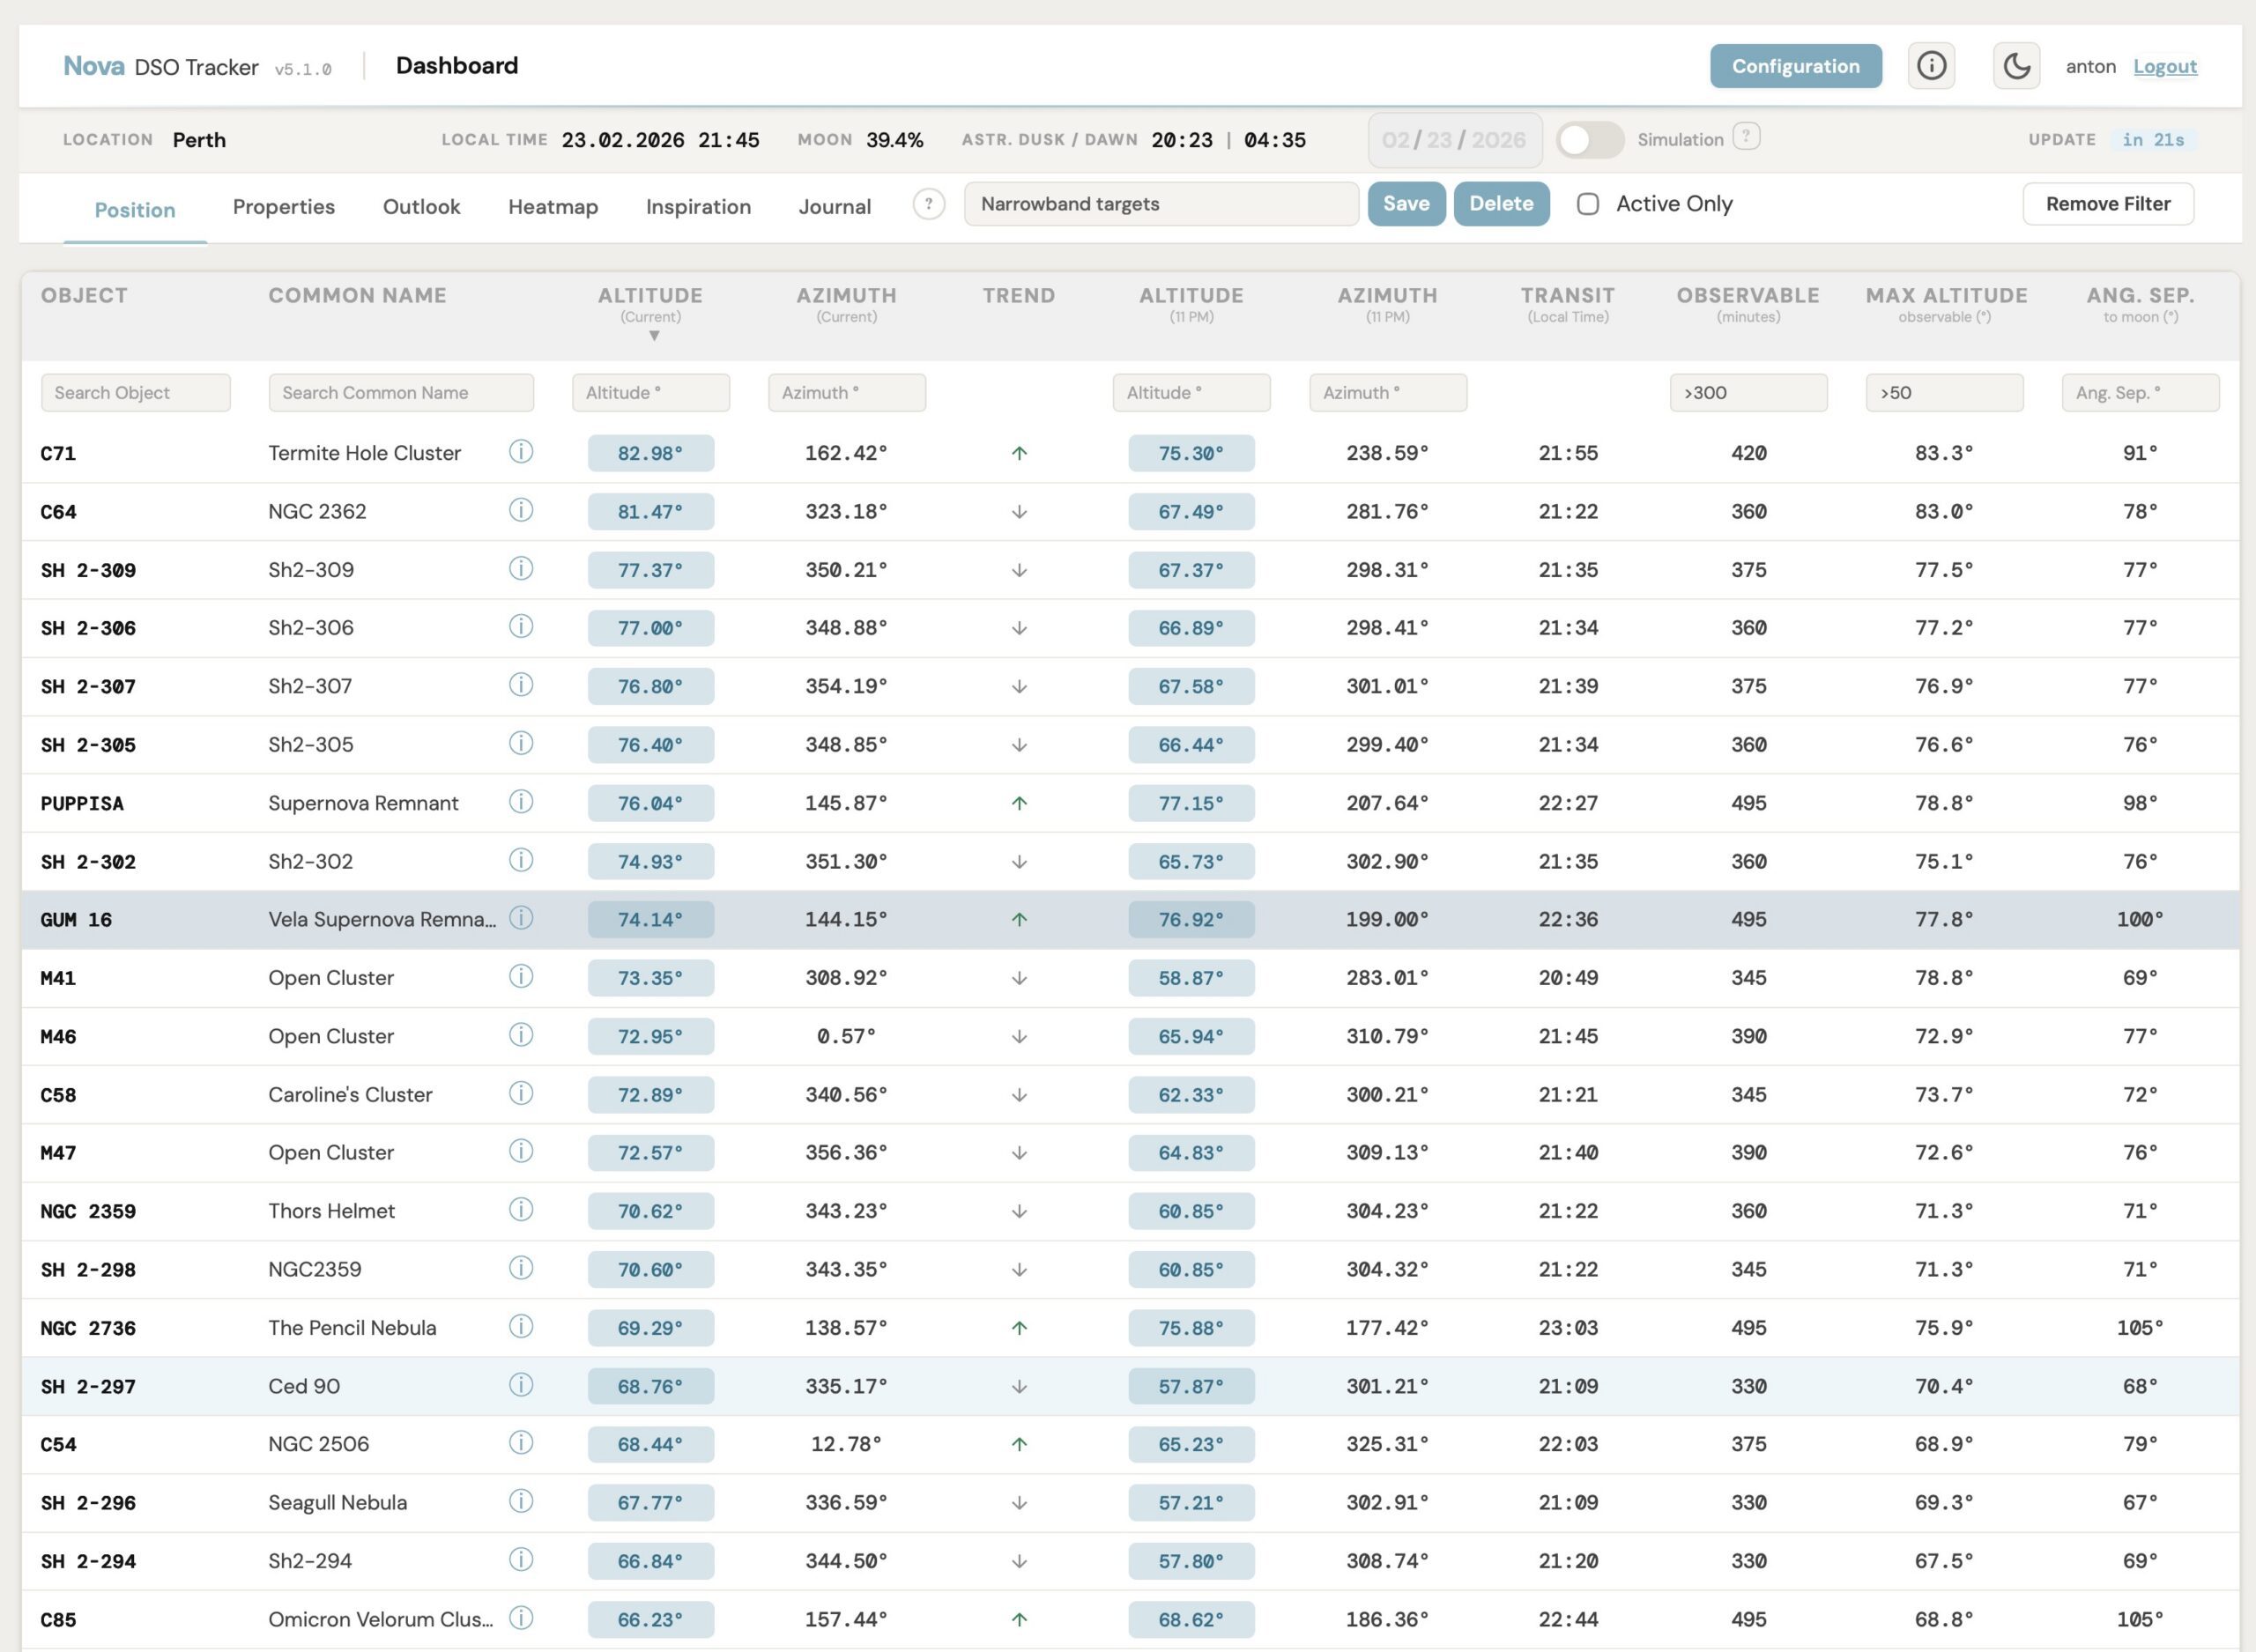The image size is (2256, 1652).
Task: Click the info circle icon in header
Action: (1930, 66)
